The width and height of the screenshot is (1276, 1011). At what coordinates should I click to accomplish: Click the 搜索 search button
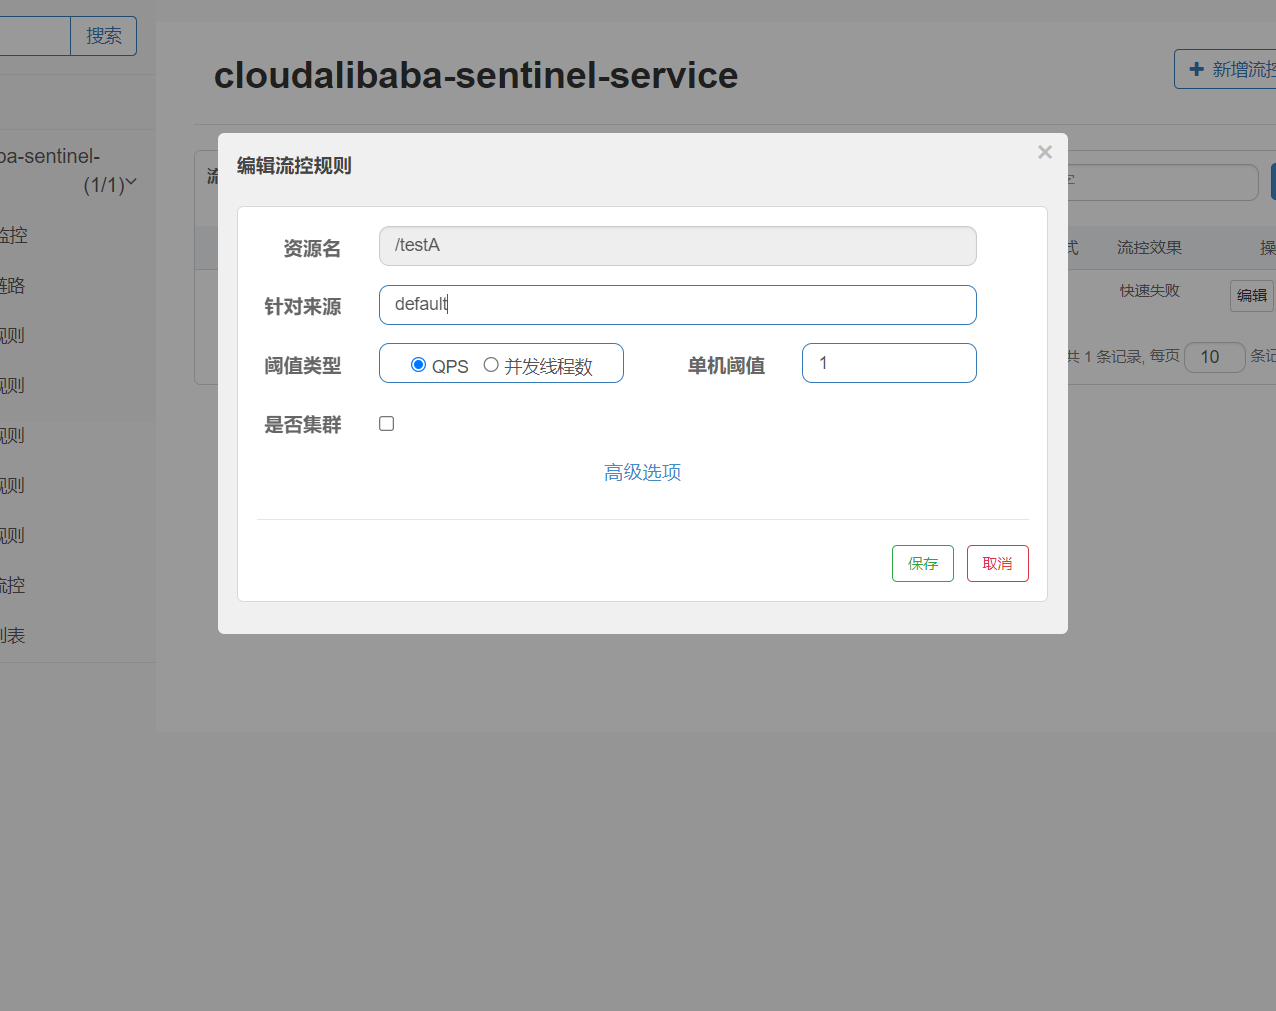point(104,36)
